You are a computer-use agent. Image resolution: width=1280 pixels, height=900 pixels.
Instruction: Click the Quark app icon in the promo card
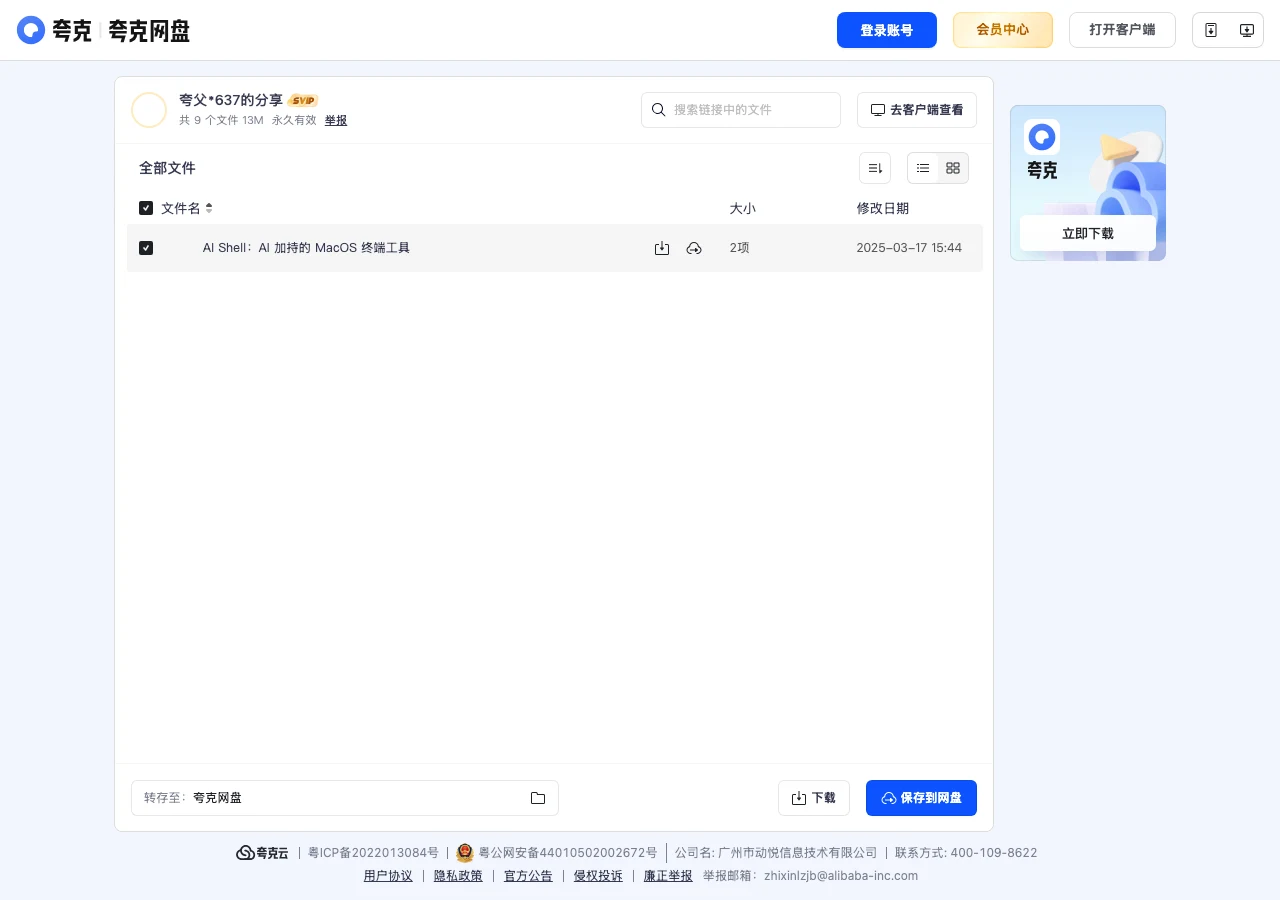tap(1042, 137)
